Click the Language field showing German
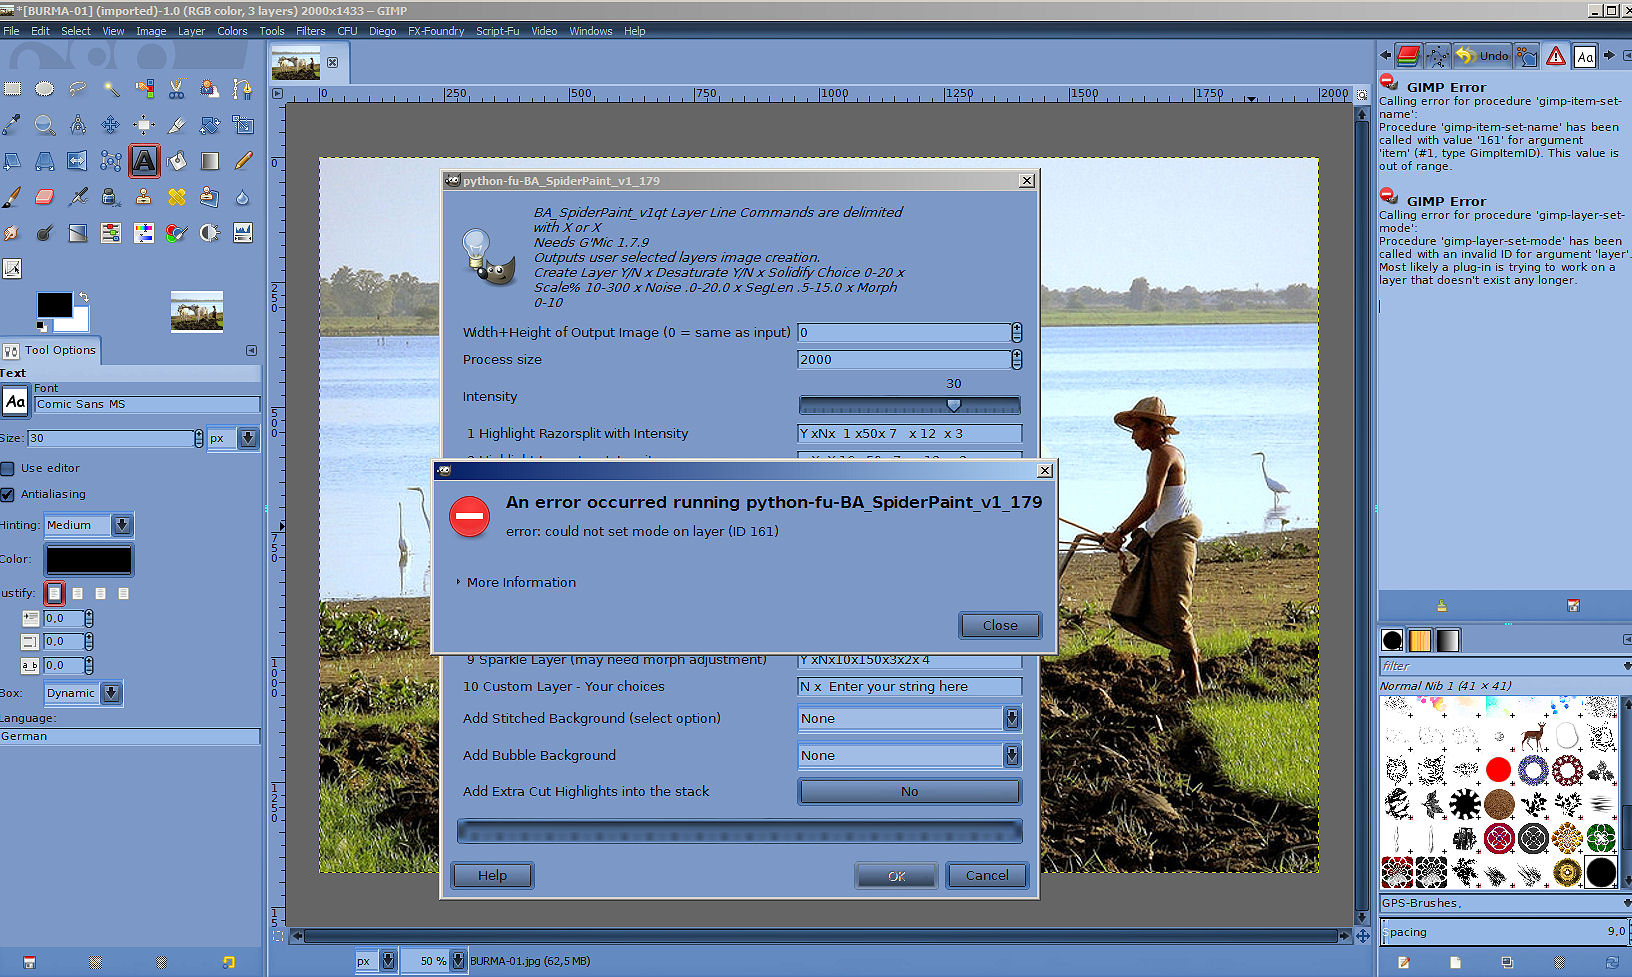 point(130,736)
